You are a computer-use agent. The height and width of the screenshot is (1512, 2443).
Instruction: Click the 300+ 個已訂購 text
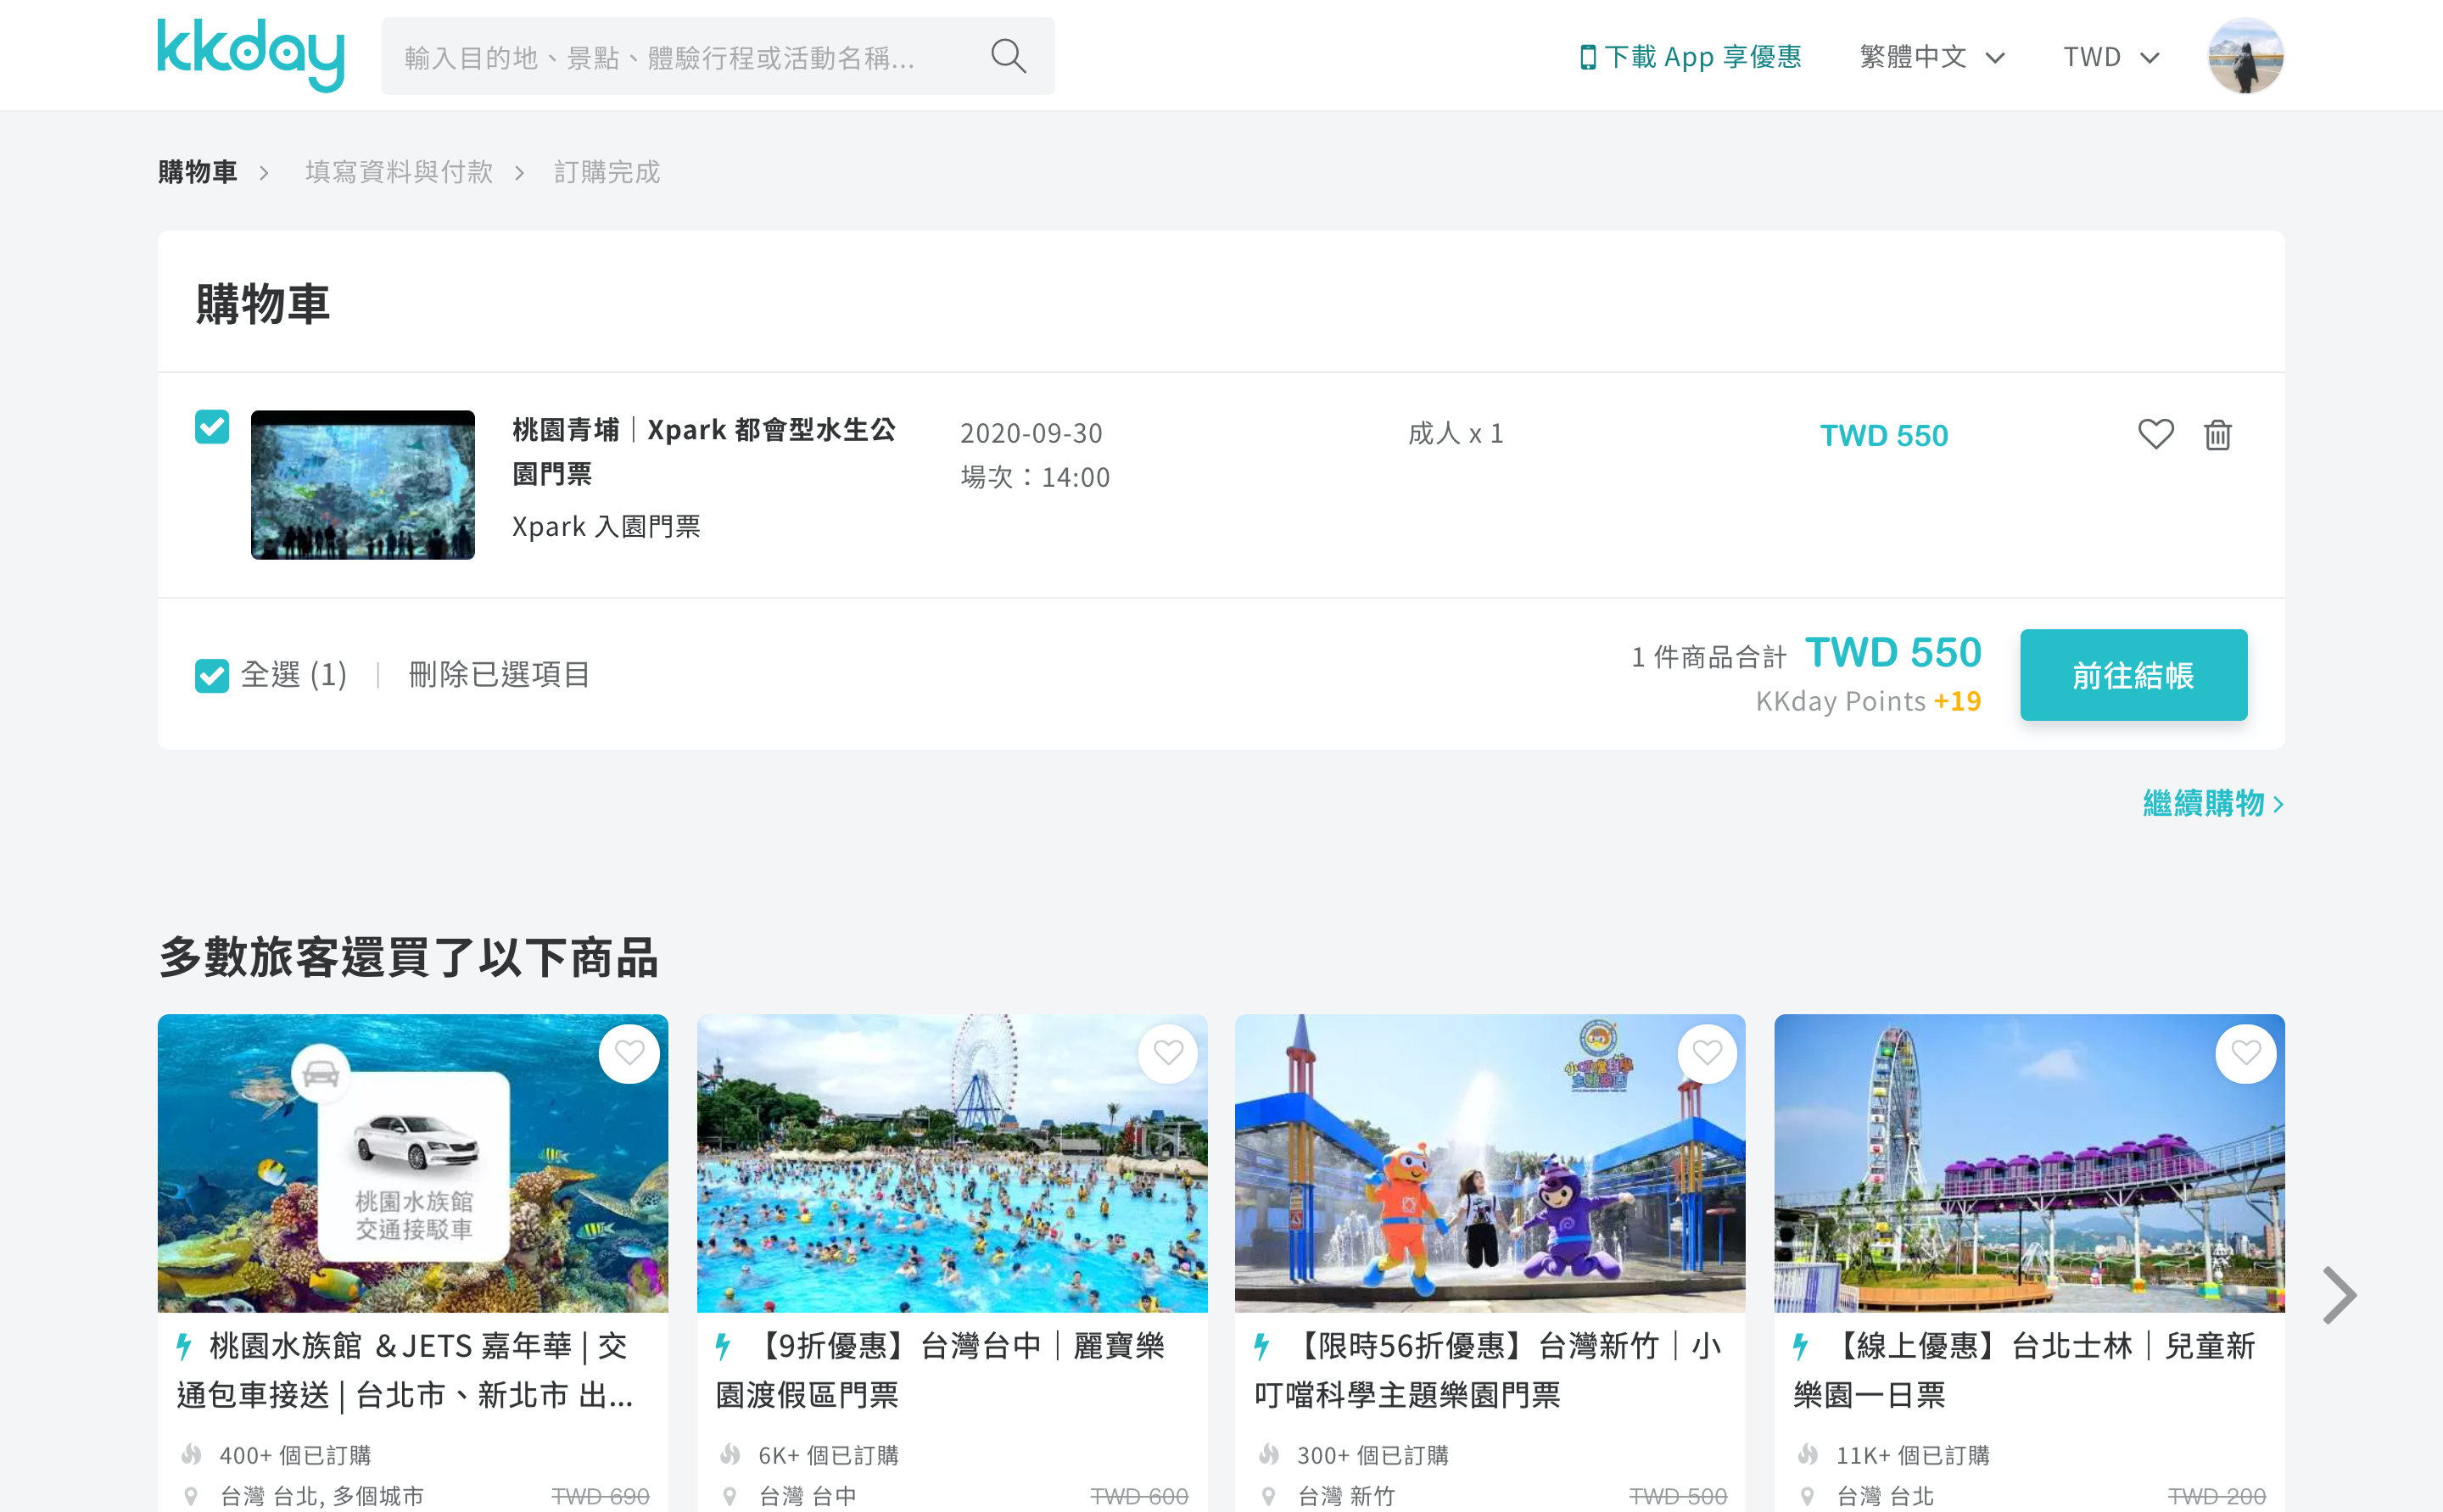click(1372, 1455)
